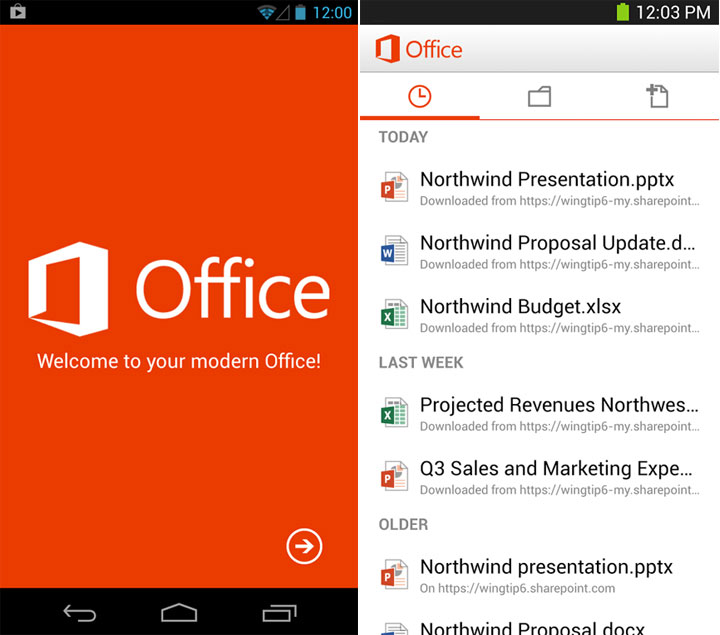The height and width of the screenshot is (635, 720).
Task: Switch to the New document tab
Action: tap(658, 96)
